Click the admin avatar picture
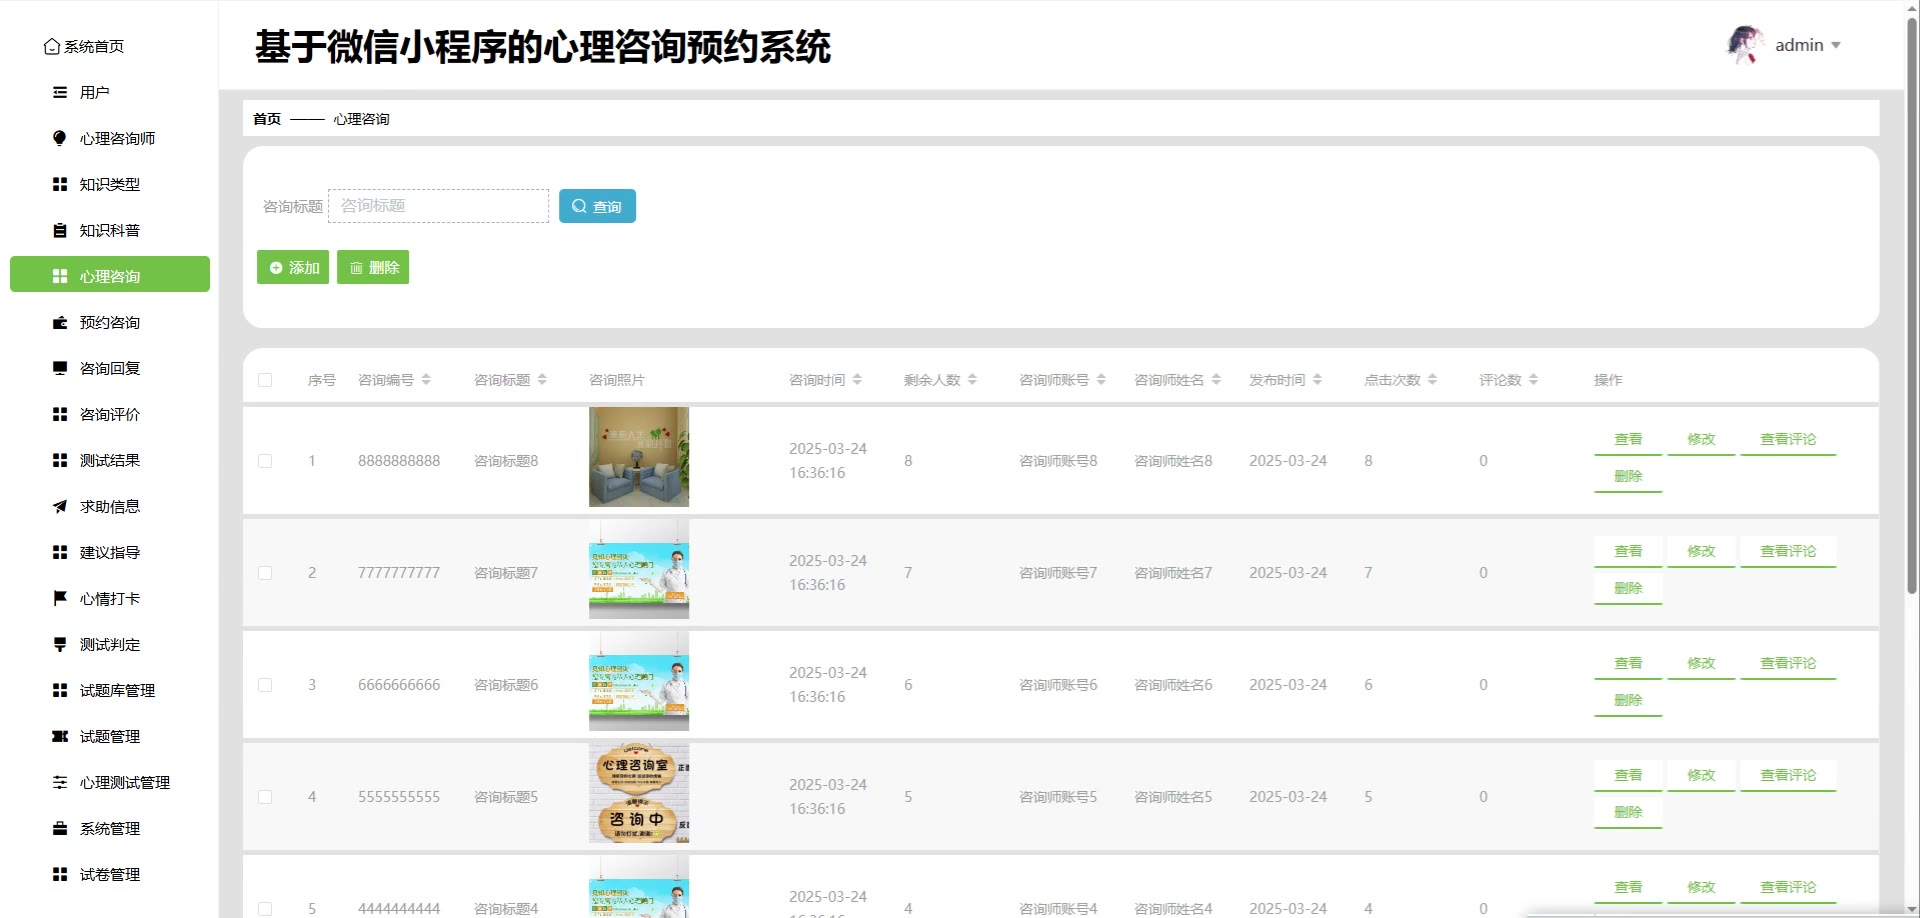Viewport: 1920px width, 918px height. (1745, 45)
